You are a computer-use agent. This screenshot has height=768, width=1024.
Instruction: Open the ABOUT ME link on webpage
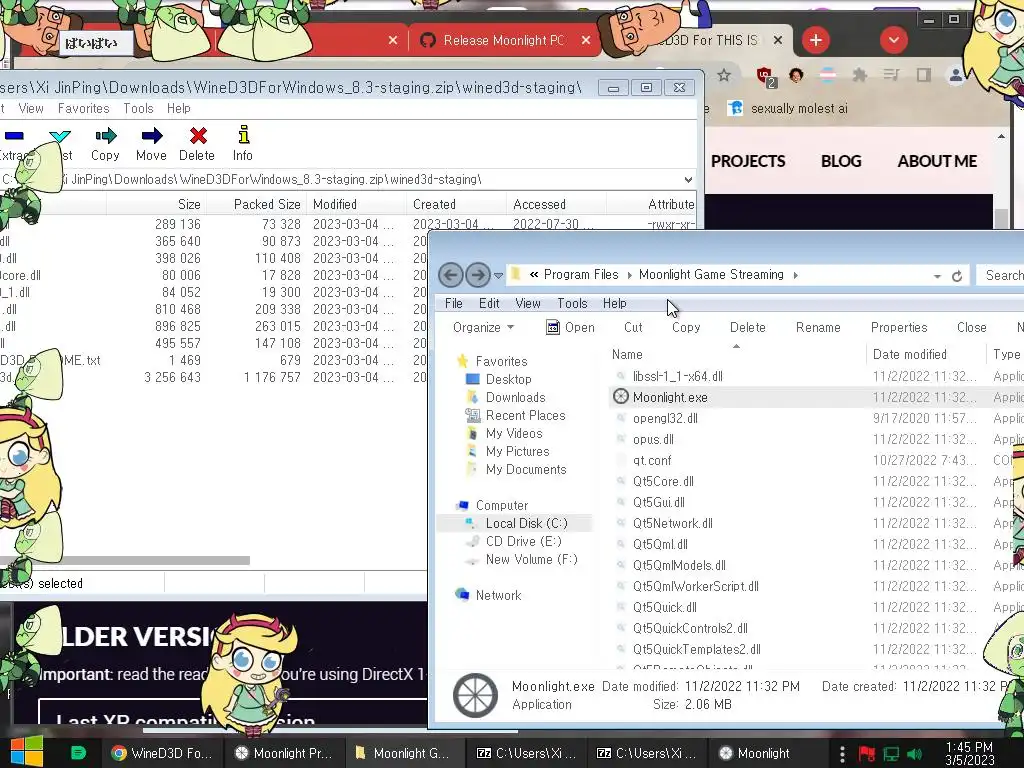pyautogui.click(x=937, y=161)
